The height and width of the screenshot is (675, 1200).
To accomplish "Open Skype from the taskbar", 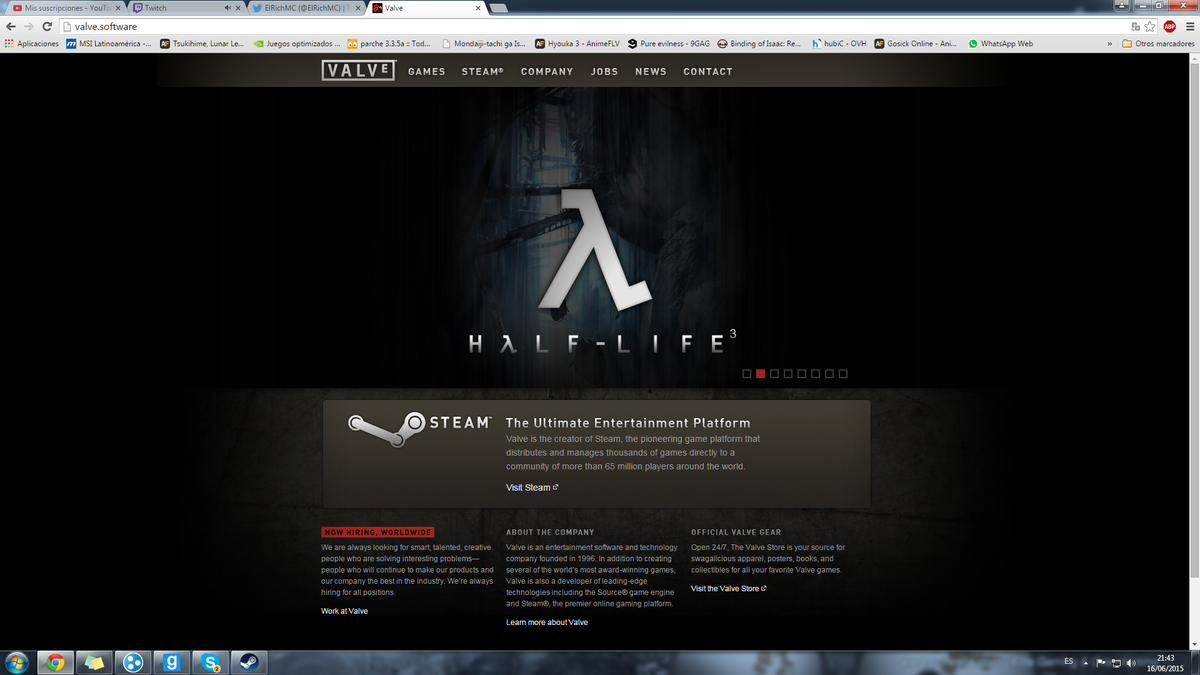I will point(211,662).
